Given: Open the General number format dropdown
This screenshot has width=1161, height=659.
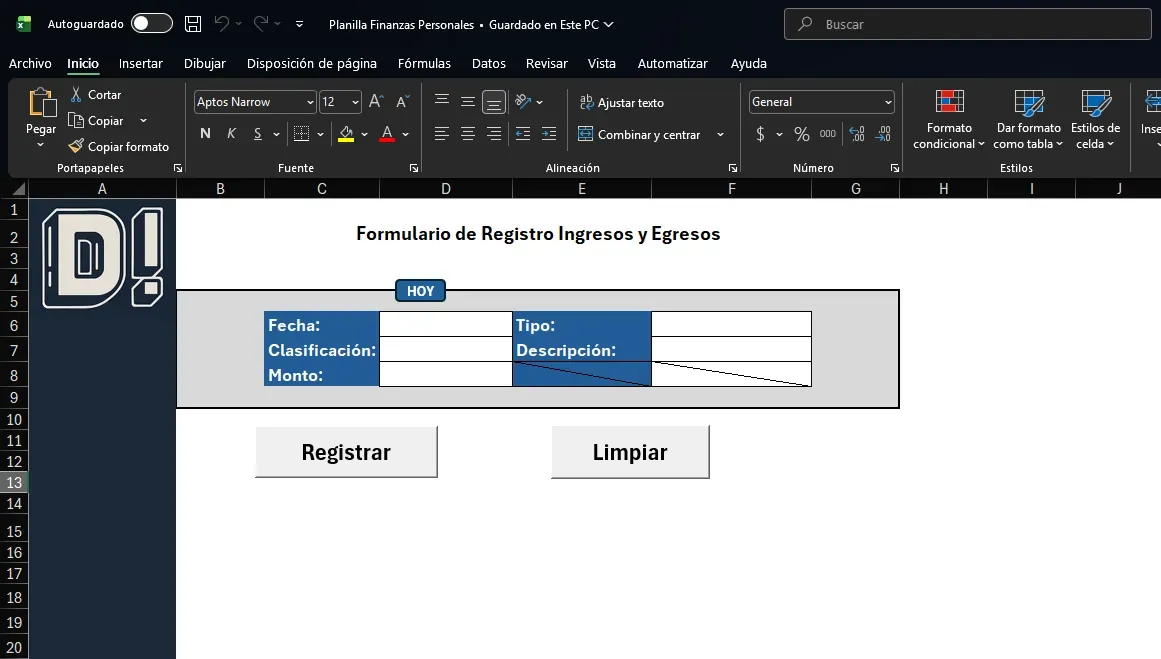Looking at the screenshot, I should pyautogui.click(x=888, y=102).
